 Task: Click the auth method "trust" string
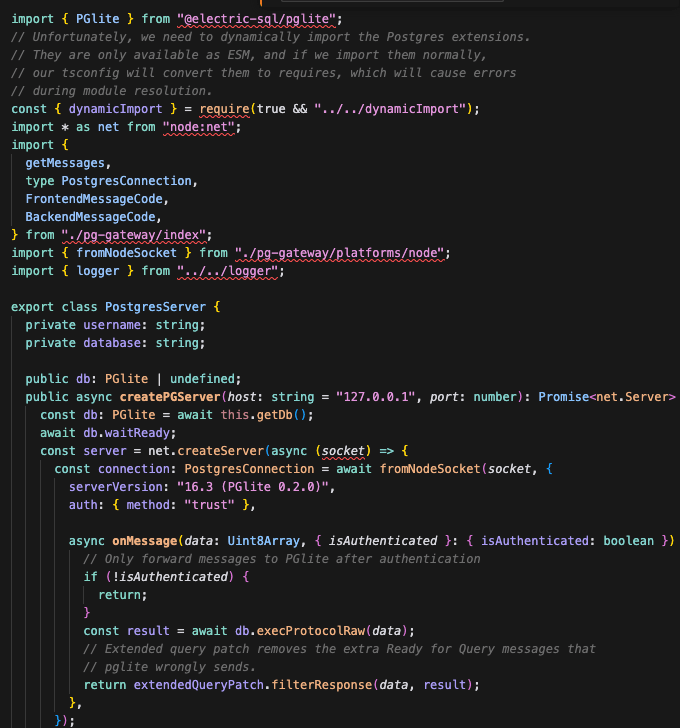[209, 505]
